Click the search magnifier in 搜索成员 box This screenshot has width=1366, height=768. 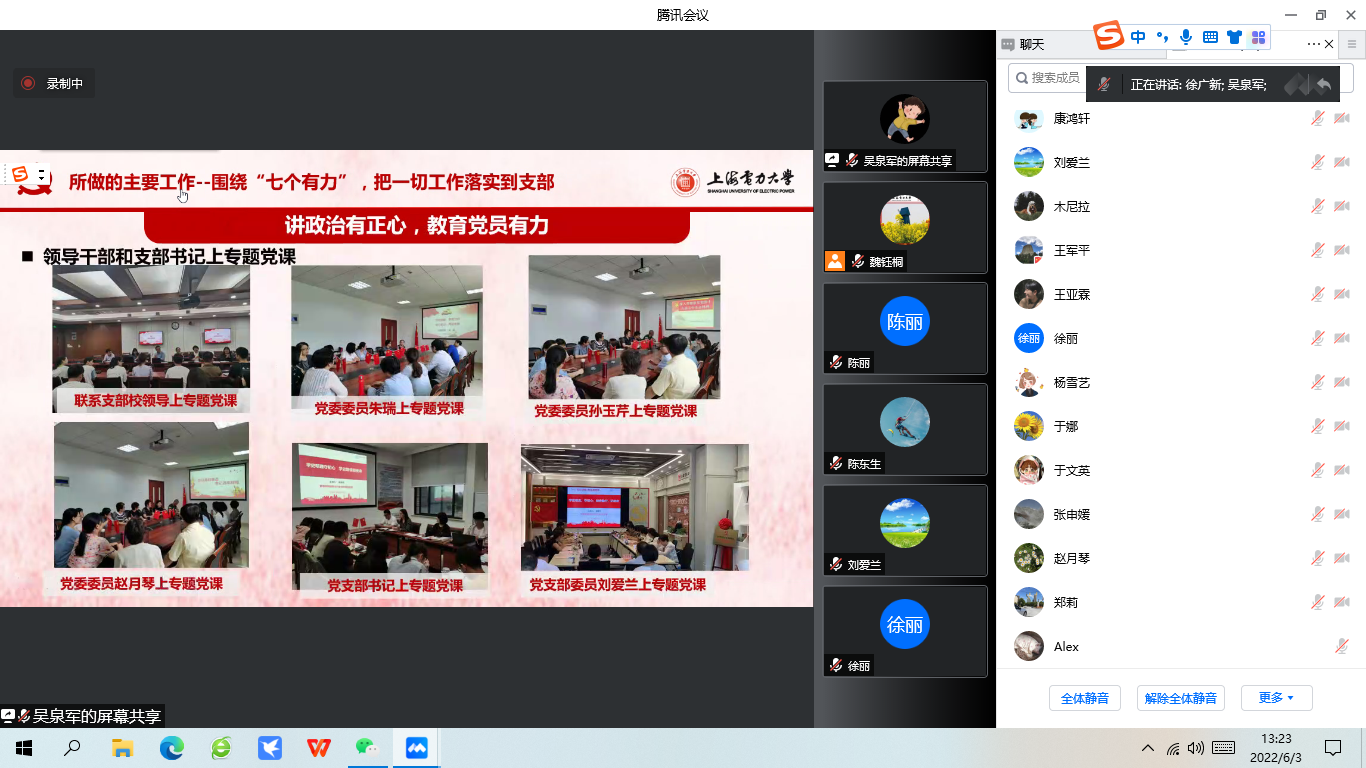pyautogui.click(x=1022, y=77)
